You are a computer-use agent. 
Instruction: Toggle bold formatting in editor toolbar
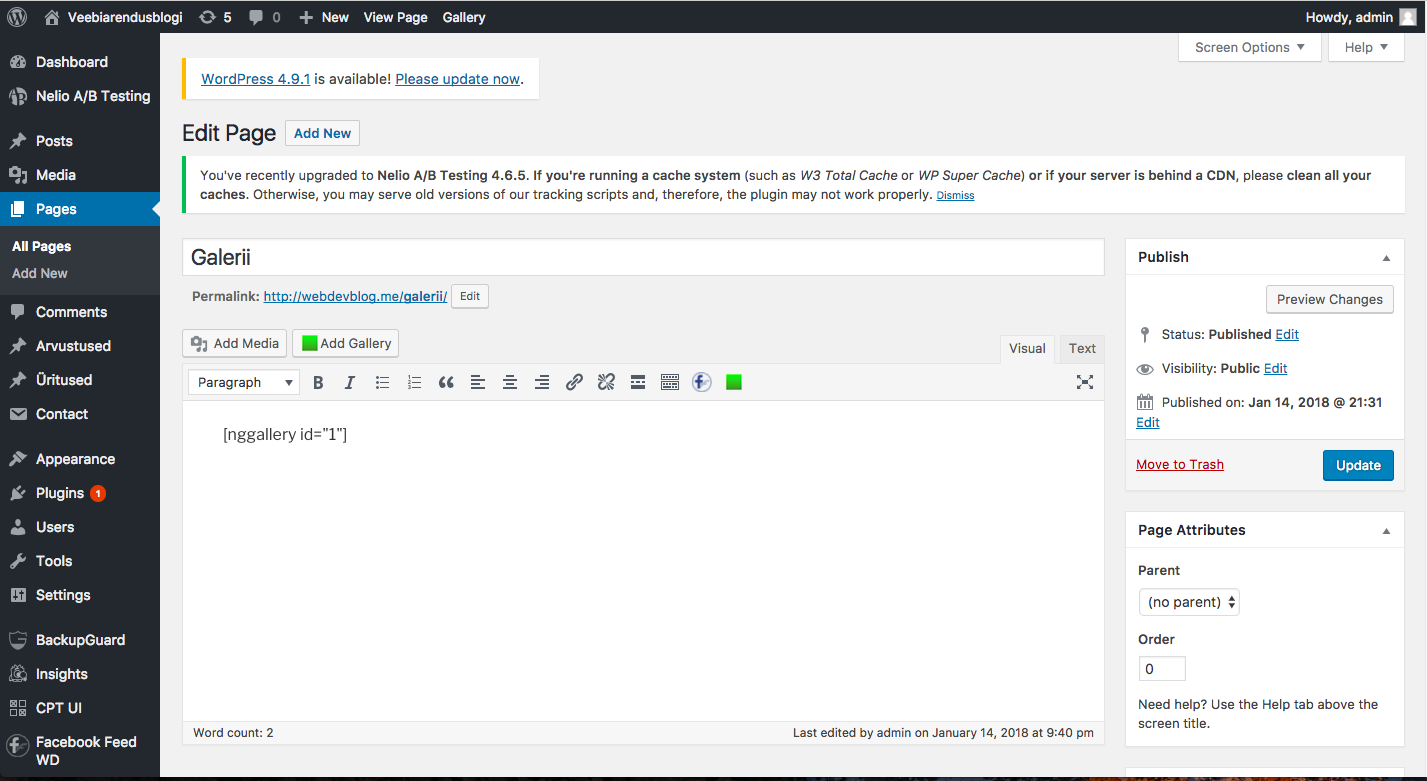pos(318,382)
